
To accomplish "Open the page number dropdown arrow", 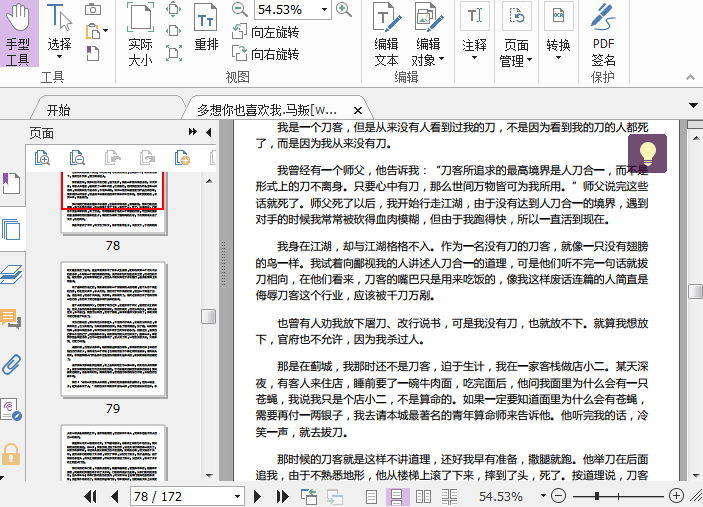I will [x=238, y=496].
